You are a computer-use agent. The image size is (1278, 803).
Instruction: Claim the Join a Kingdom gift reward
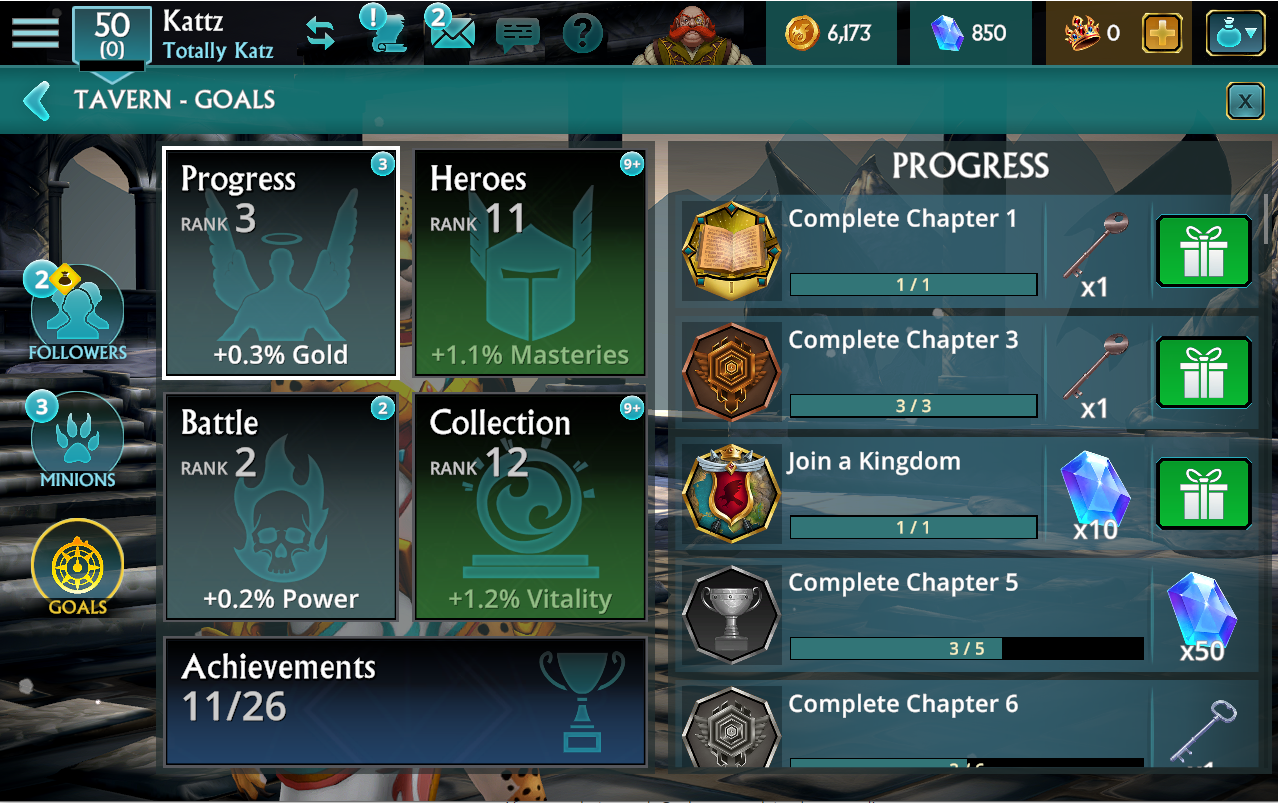(1204, 494)
